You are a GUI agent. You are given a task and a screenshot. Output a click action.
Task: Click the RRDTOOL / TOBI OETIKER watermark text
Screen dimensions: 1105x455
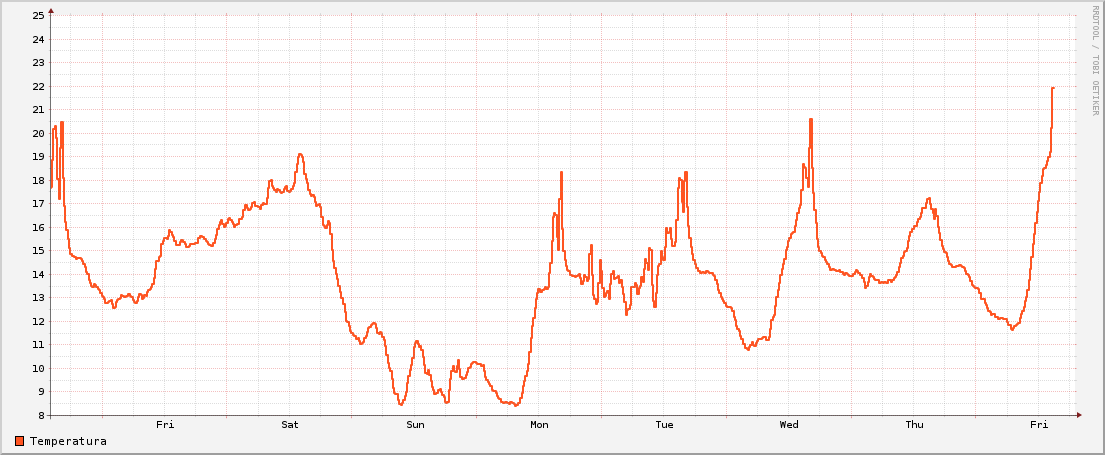(x=1095, y=60)
